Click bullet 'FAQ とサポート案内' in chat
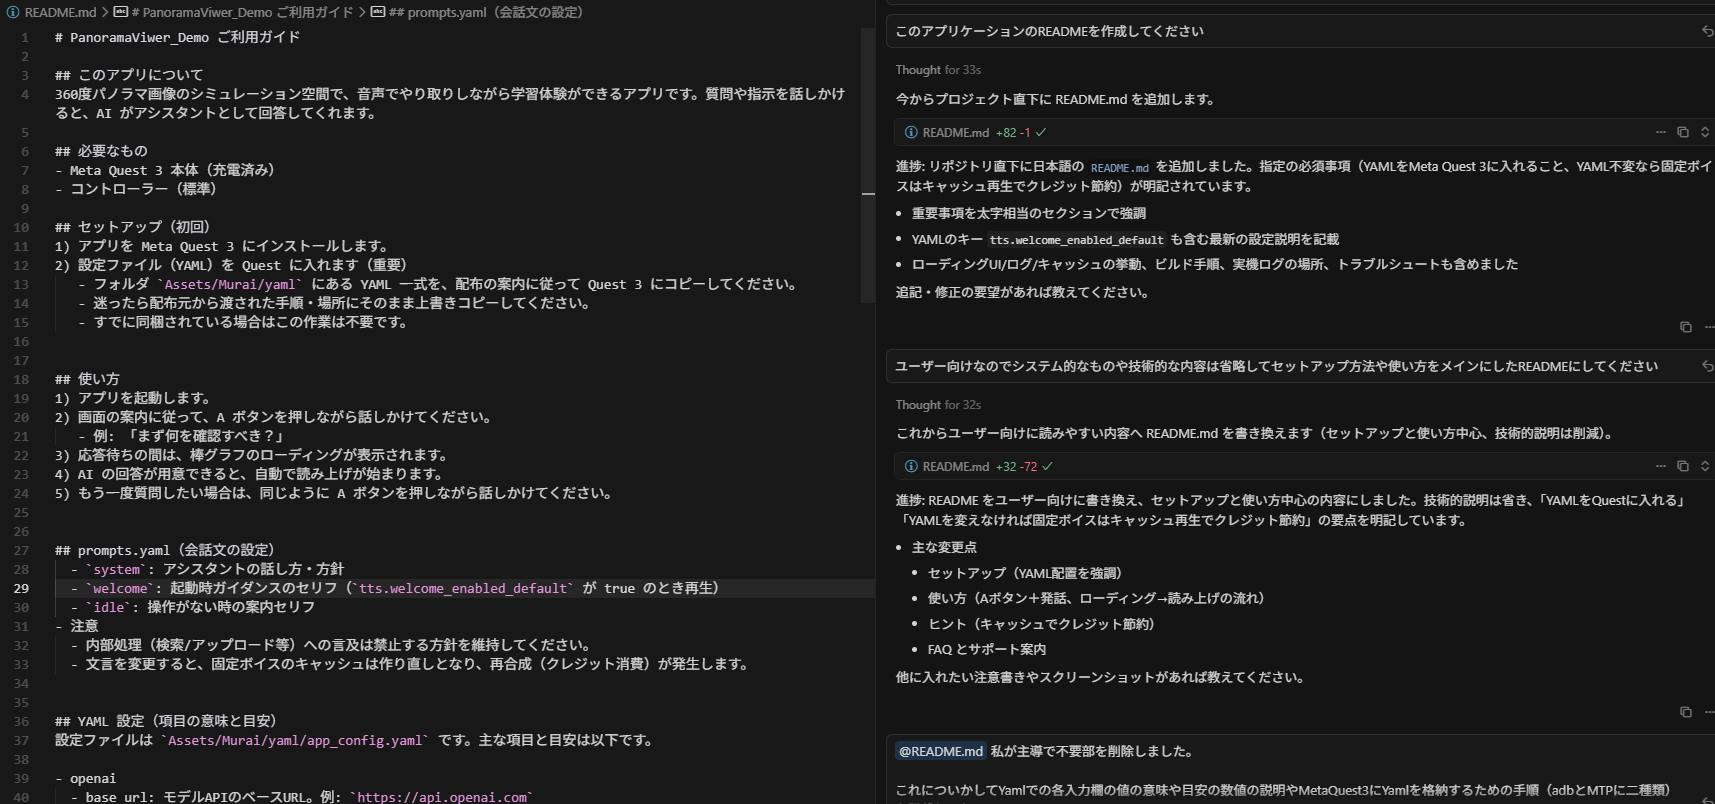Image resolution: width=1715 pixels, height=804 pixels. coord(987,649)
